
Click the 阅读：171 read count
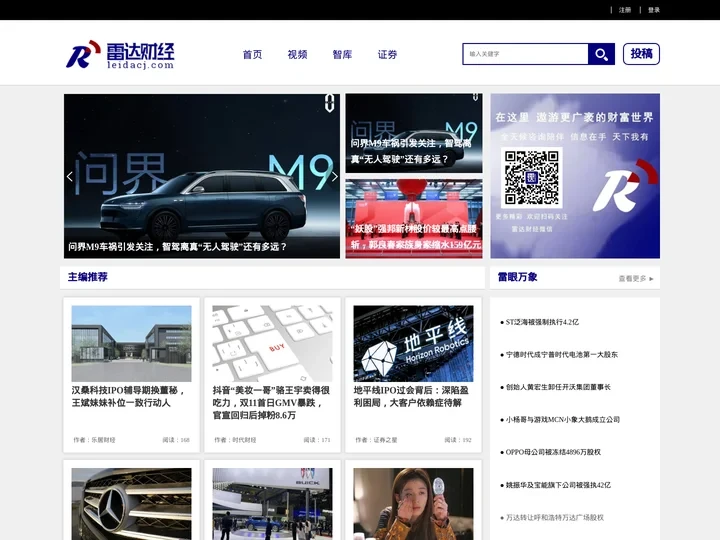317,440
